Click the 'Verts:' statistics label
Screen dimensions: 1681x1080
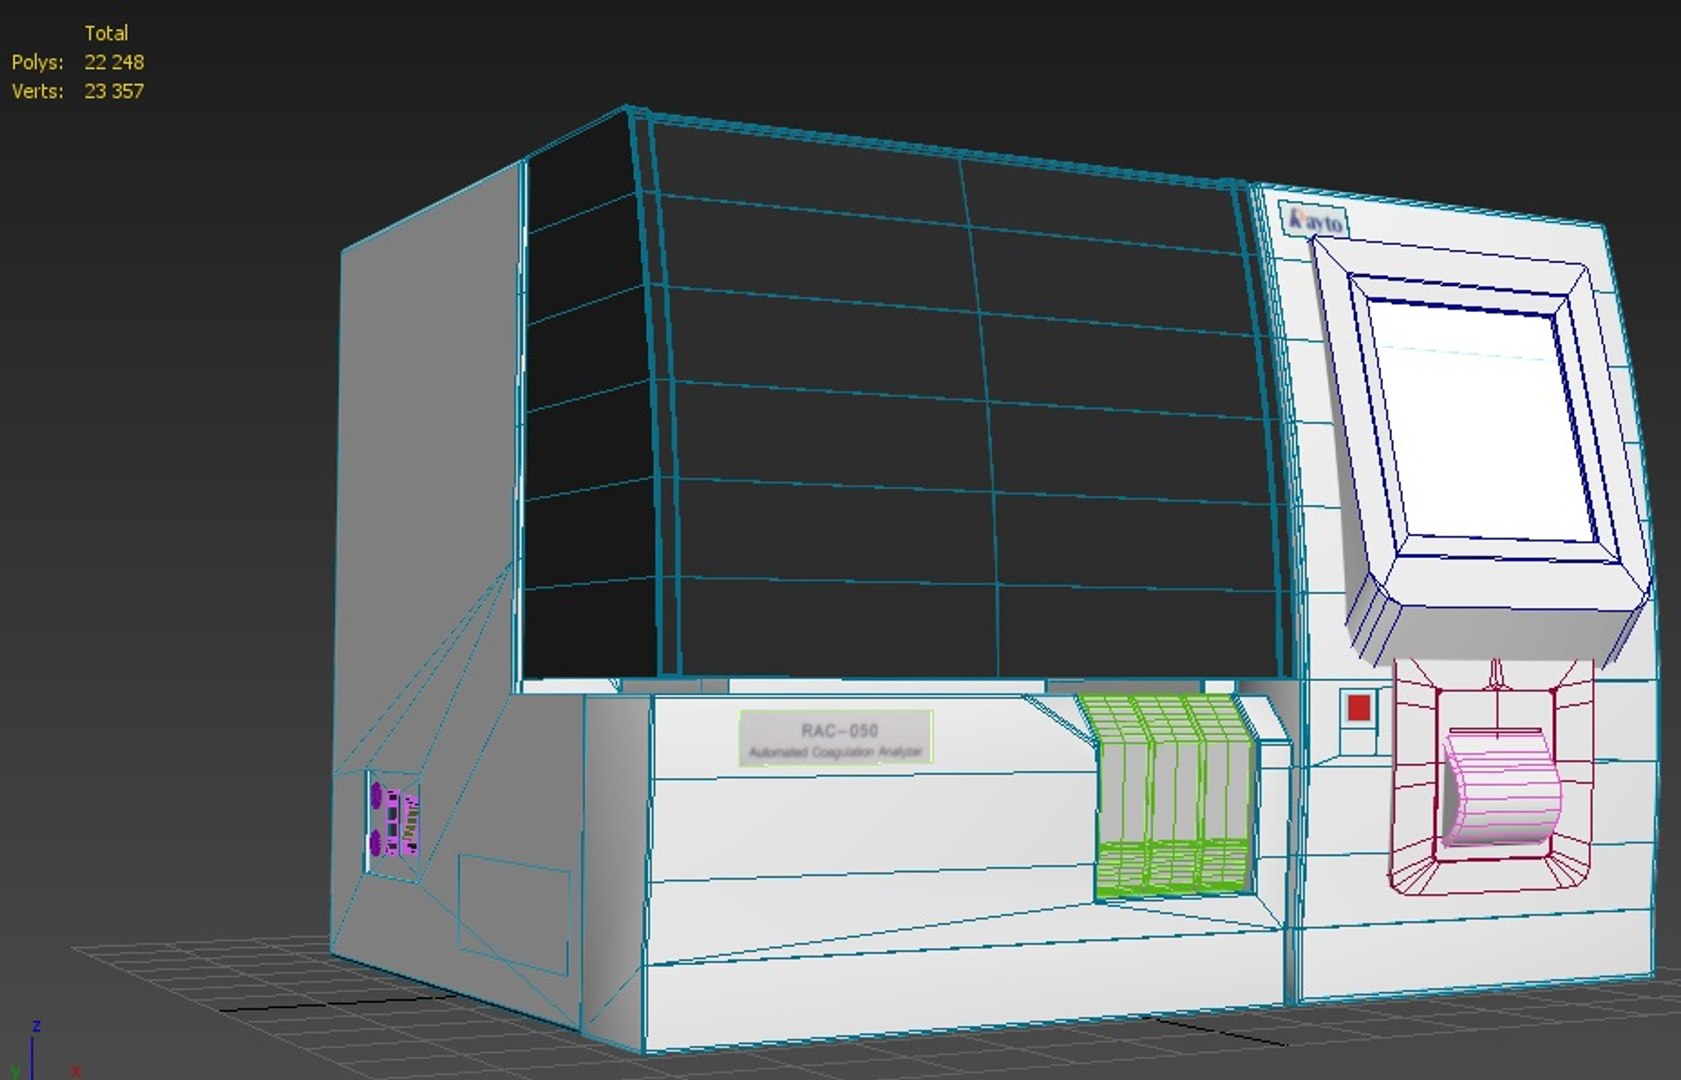coord(37,91)
